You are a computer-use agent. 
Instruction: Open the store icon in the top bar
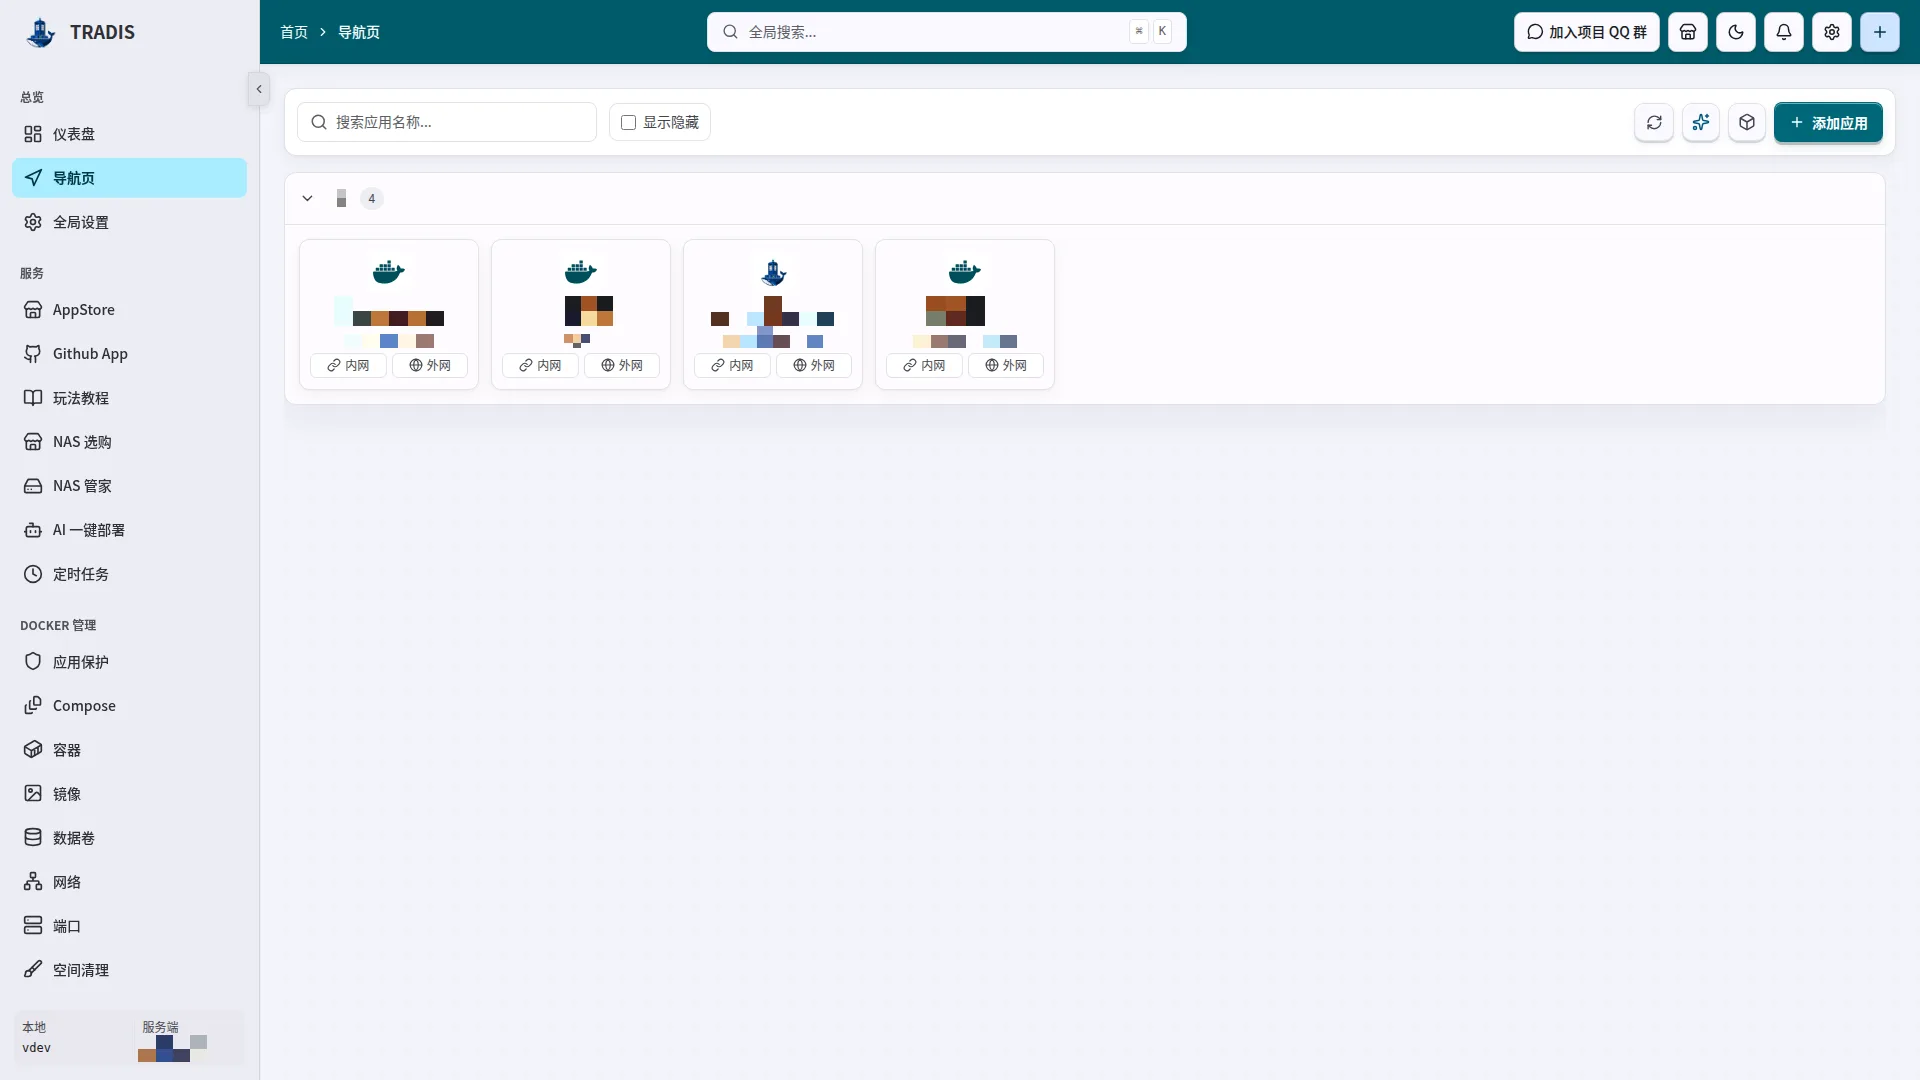[x=1688, y=32]
